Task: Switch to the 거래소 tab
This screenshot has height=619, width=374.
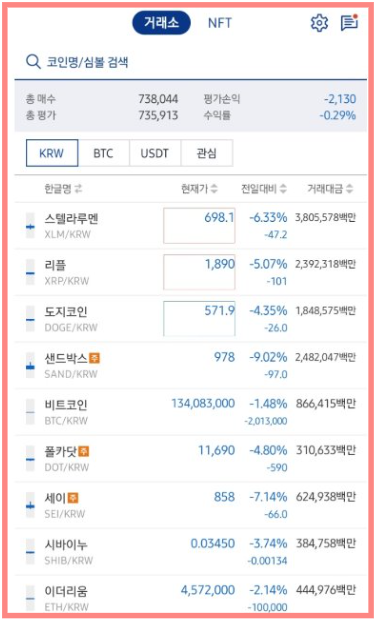Action: 161,23
